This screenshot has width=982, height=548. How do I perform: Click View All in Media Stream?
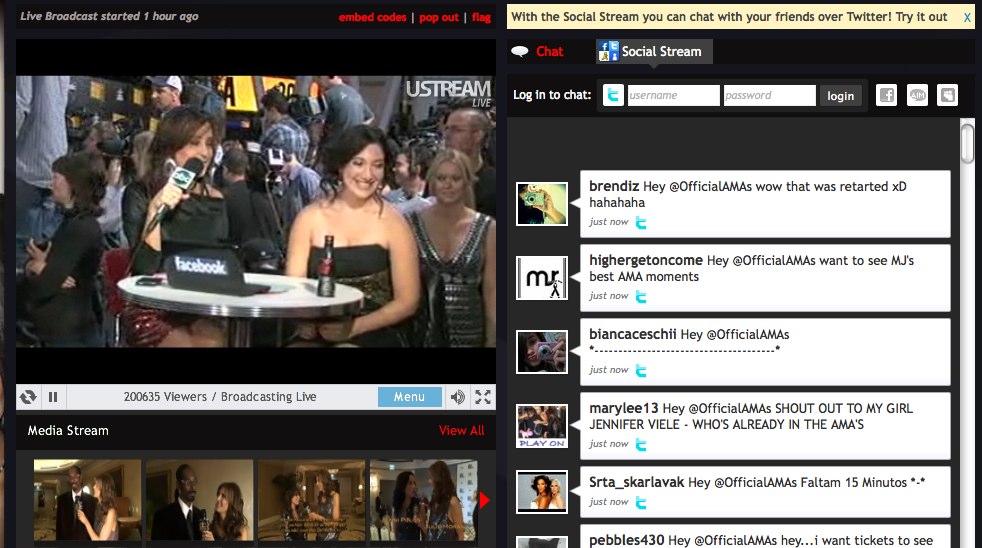pos(462,430)
